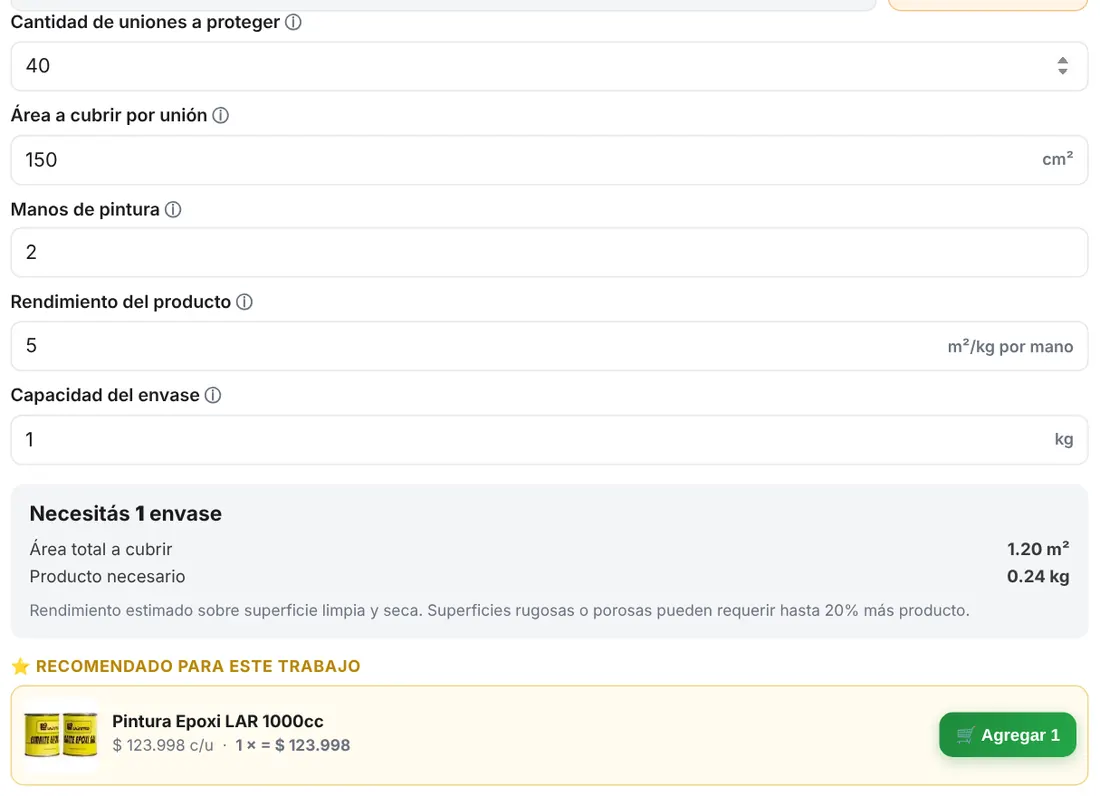
Task: Click the 1 × = $ 123.998 subtotal
Action: 293,746
